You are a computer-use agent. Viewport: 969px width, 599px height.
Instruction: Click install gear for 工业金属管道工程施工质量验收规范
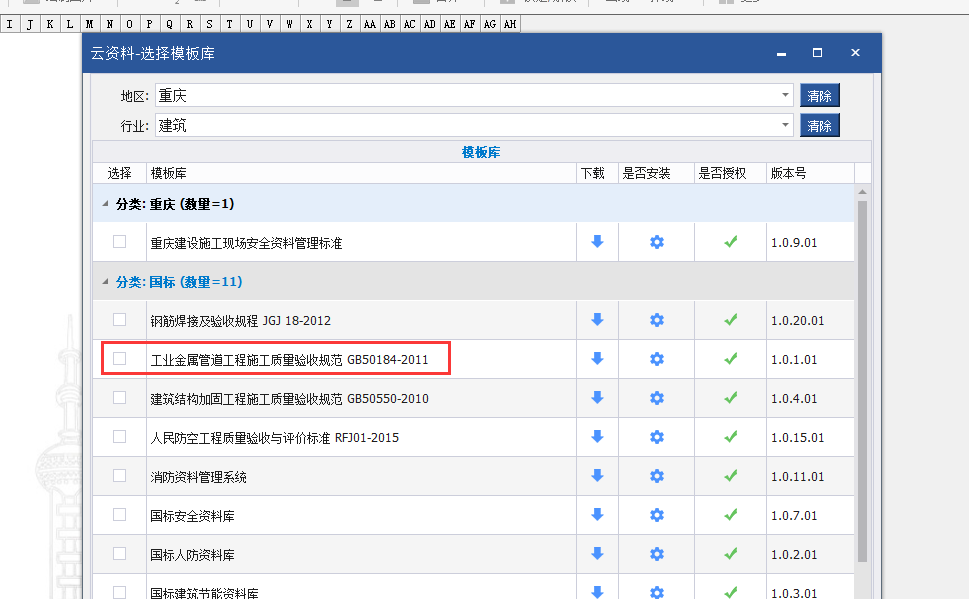click(657, 359)
